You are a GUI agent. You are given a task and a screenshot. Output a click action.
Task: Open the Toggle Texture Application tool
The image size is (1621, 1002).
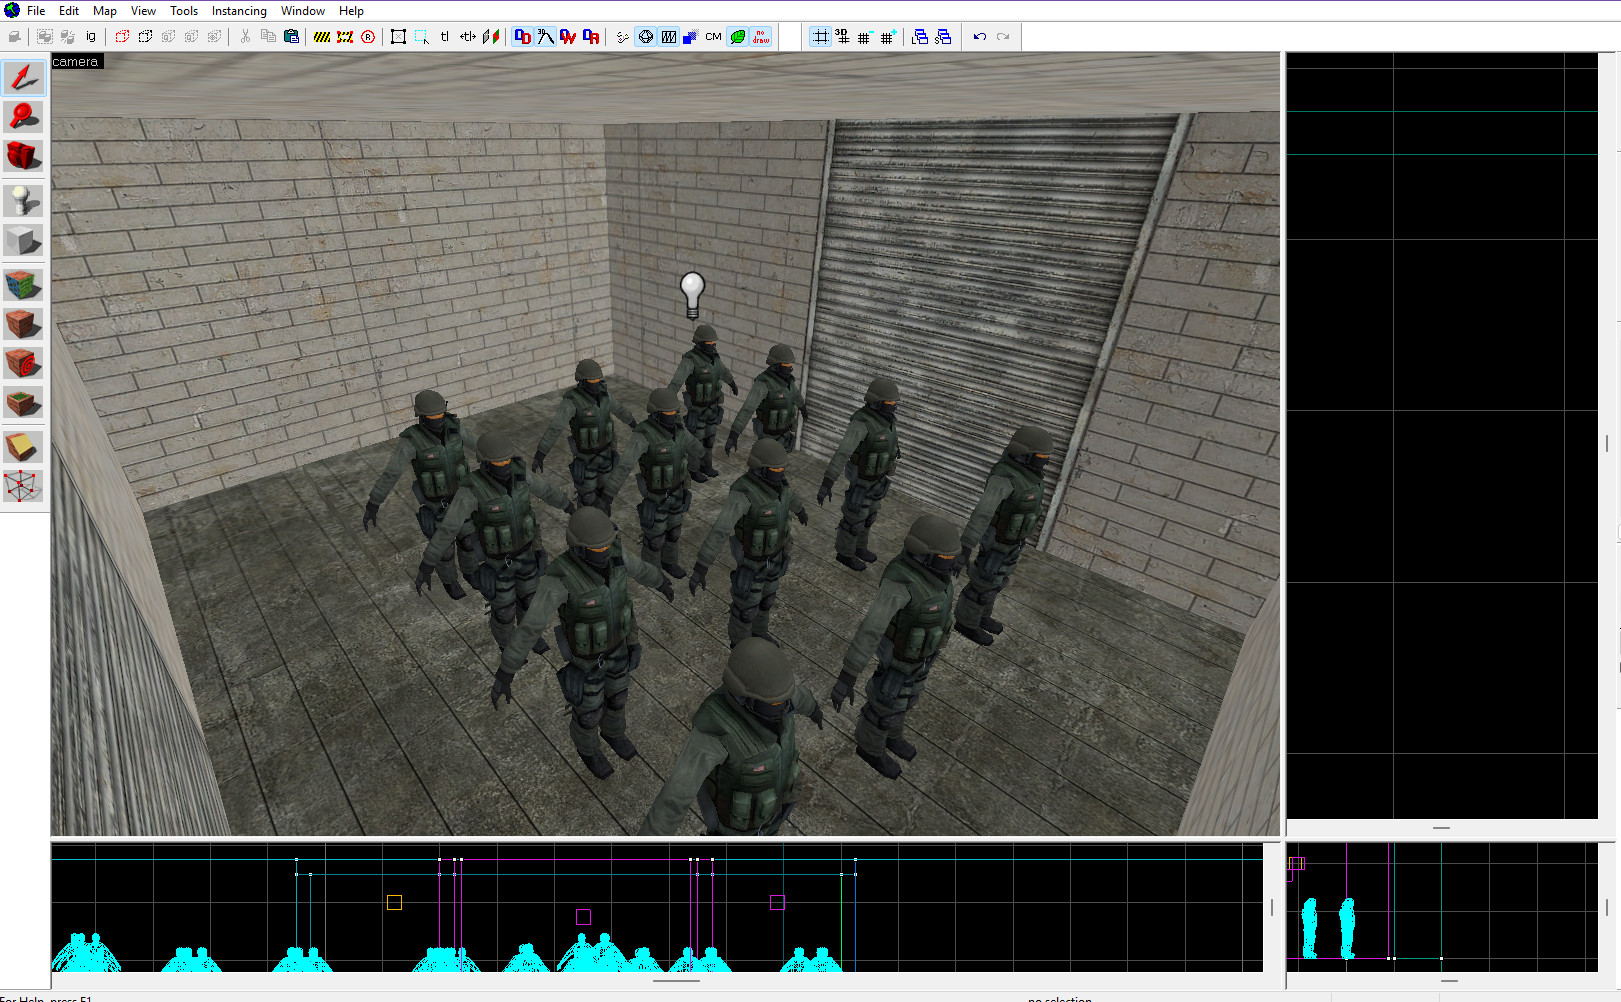coord(23,285)
